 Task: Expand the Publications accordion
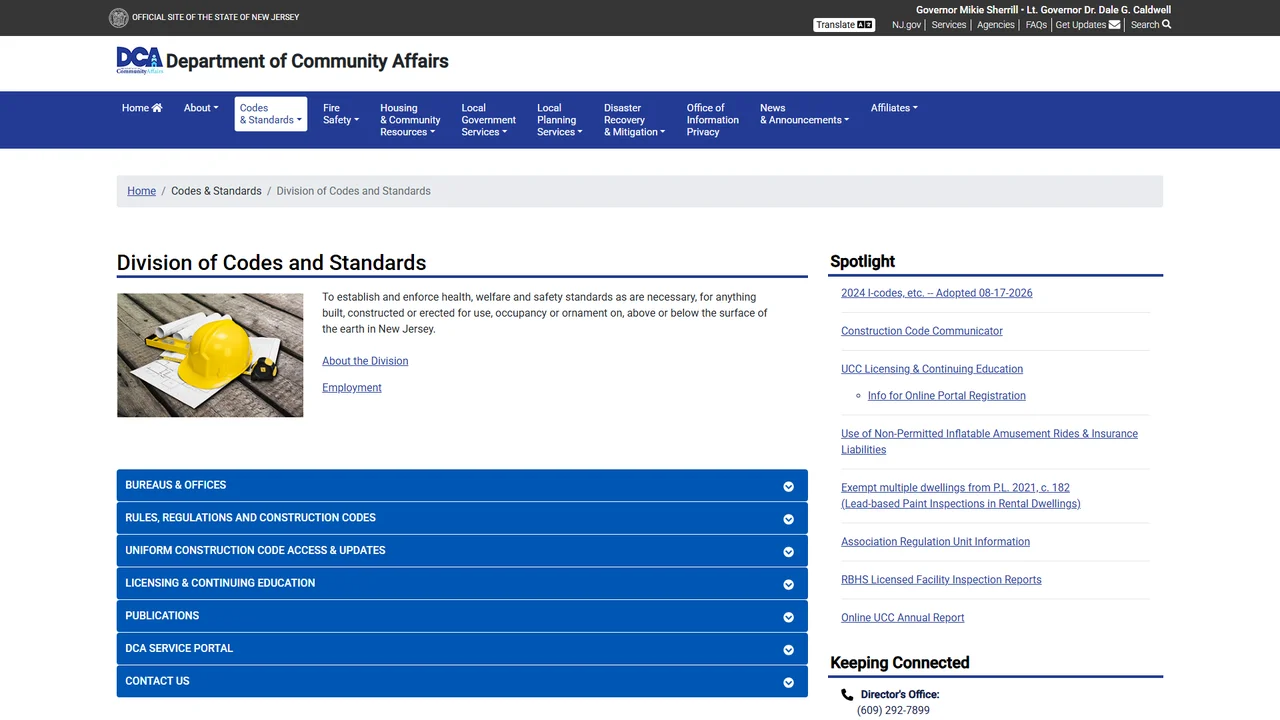tap(462, 616)
